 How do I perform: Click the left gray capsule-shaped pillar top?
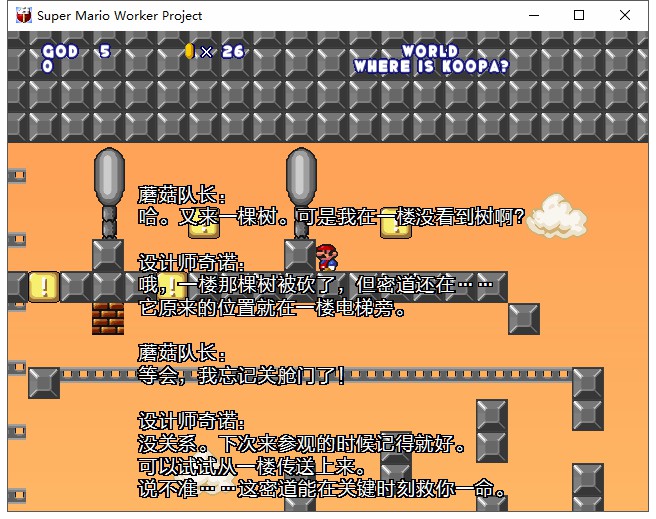point(110,176)
